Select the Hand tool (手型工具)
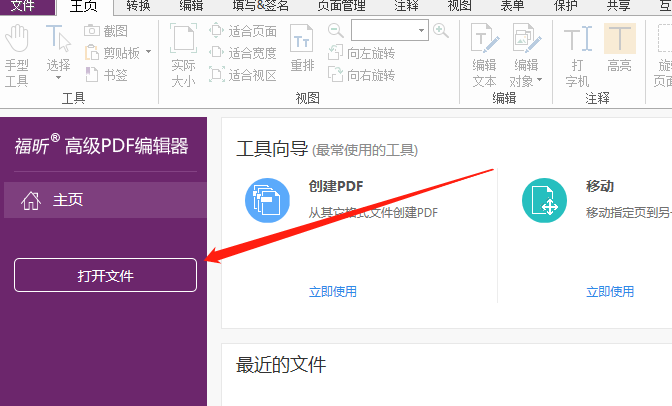Image resolution: width=672 pixels, height=406 pixels. point(16,55)
